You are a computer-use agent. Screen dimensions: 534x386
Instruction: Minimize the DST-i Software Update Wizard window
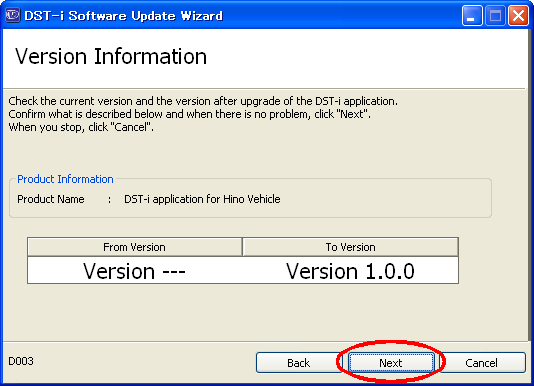click(472, 16)
